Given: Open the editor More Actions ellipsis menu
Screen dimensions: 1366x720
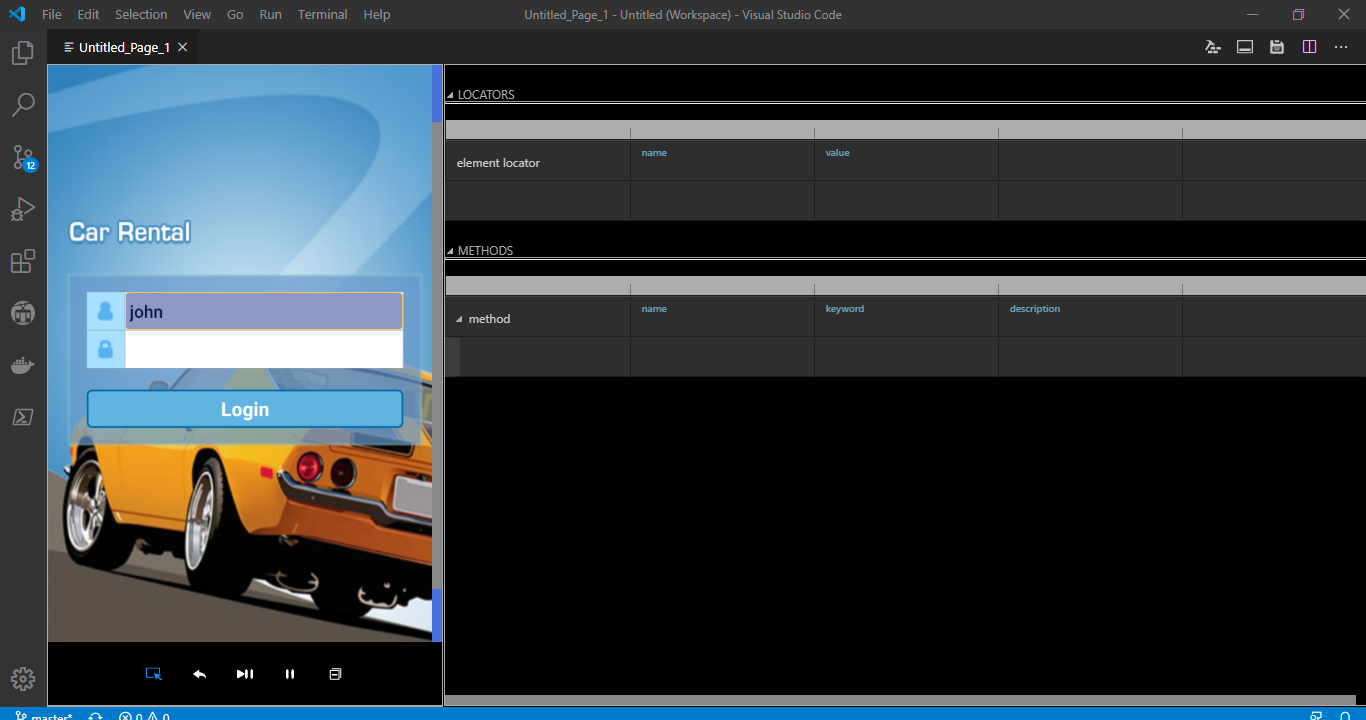Looking at the screenshot, I should (x=1341, y=47).
